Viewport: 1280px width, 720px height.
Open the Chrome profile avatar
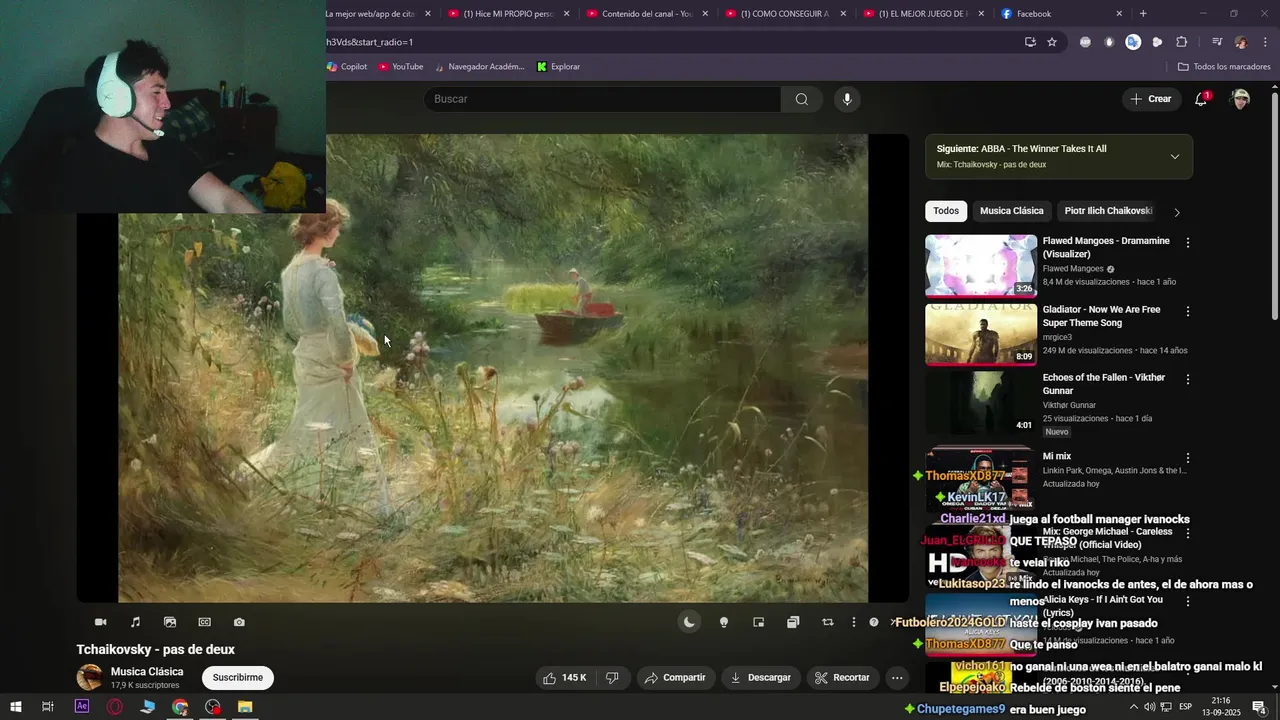coord(1241,42)
